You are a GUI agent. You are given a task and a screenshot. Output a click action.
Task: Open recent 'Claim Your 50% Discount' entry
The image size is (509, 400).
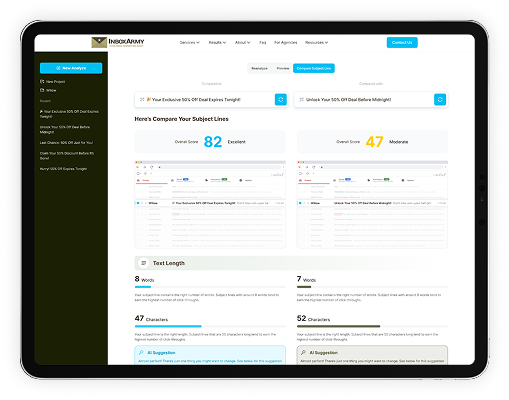(67, 156)
